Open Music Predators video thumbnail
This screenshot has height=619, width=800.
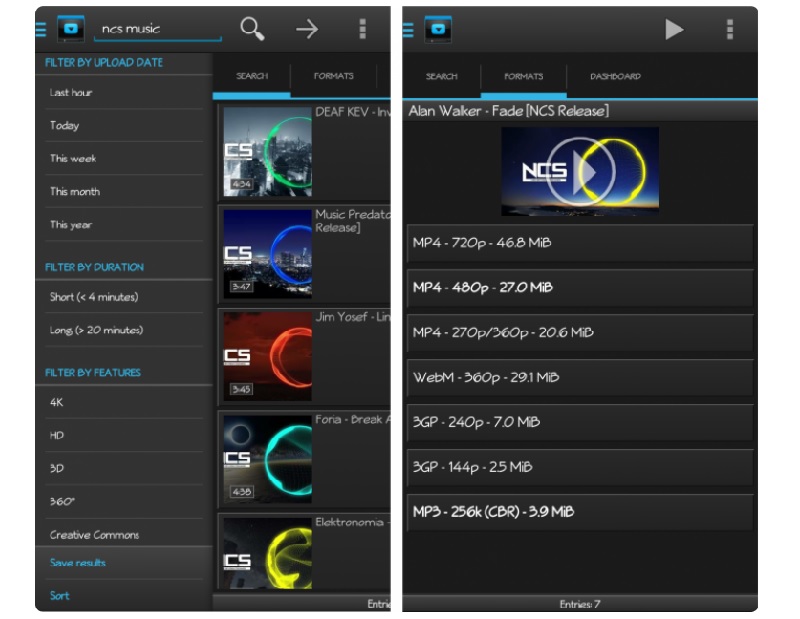pyautogui.click(x=267, y=254)
